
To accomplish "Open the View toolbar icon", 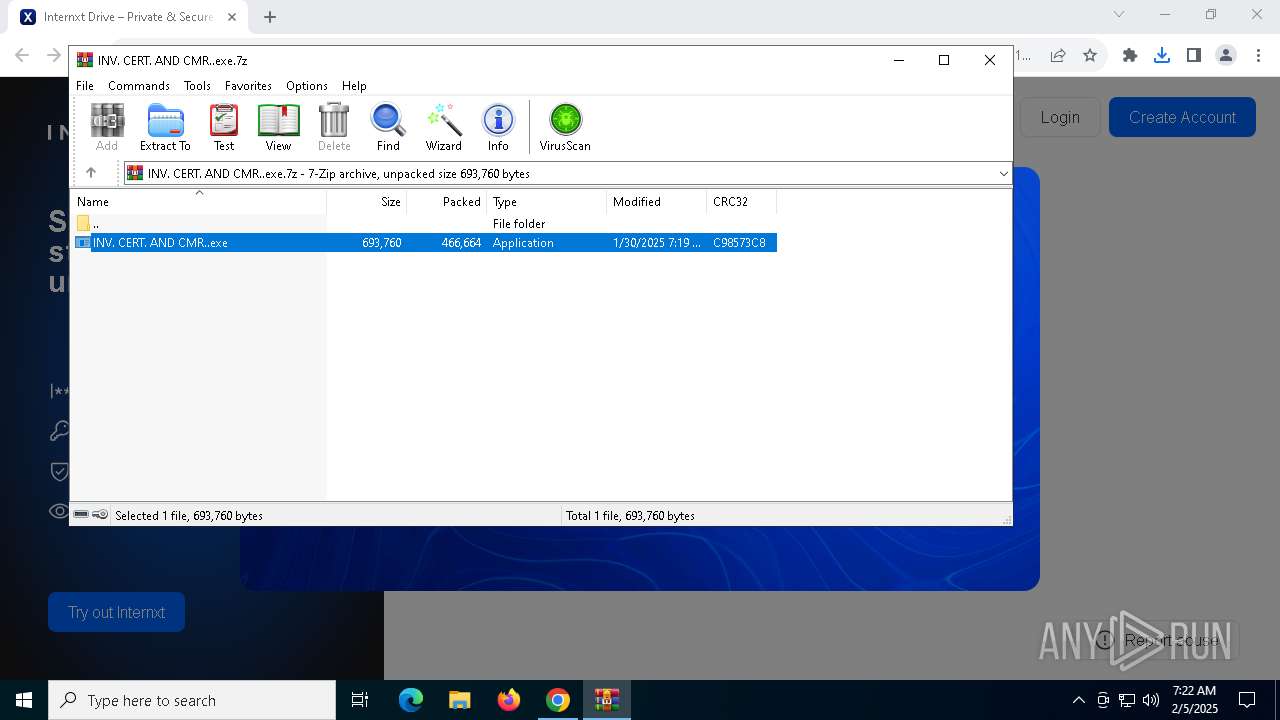I will click(278, 127).
